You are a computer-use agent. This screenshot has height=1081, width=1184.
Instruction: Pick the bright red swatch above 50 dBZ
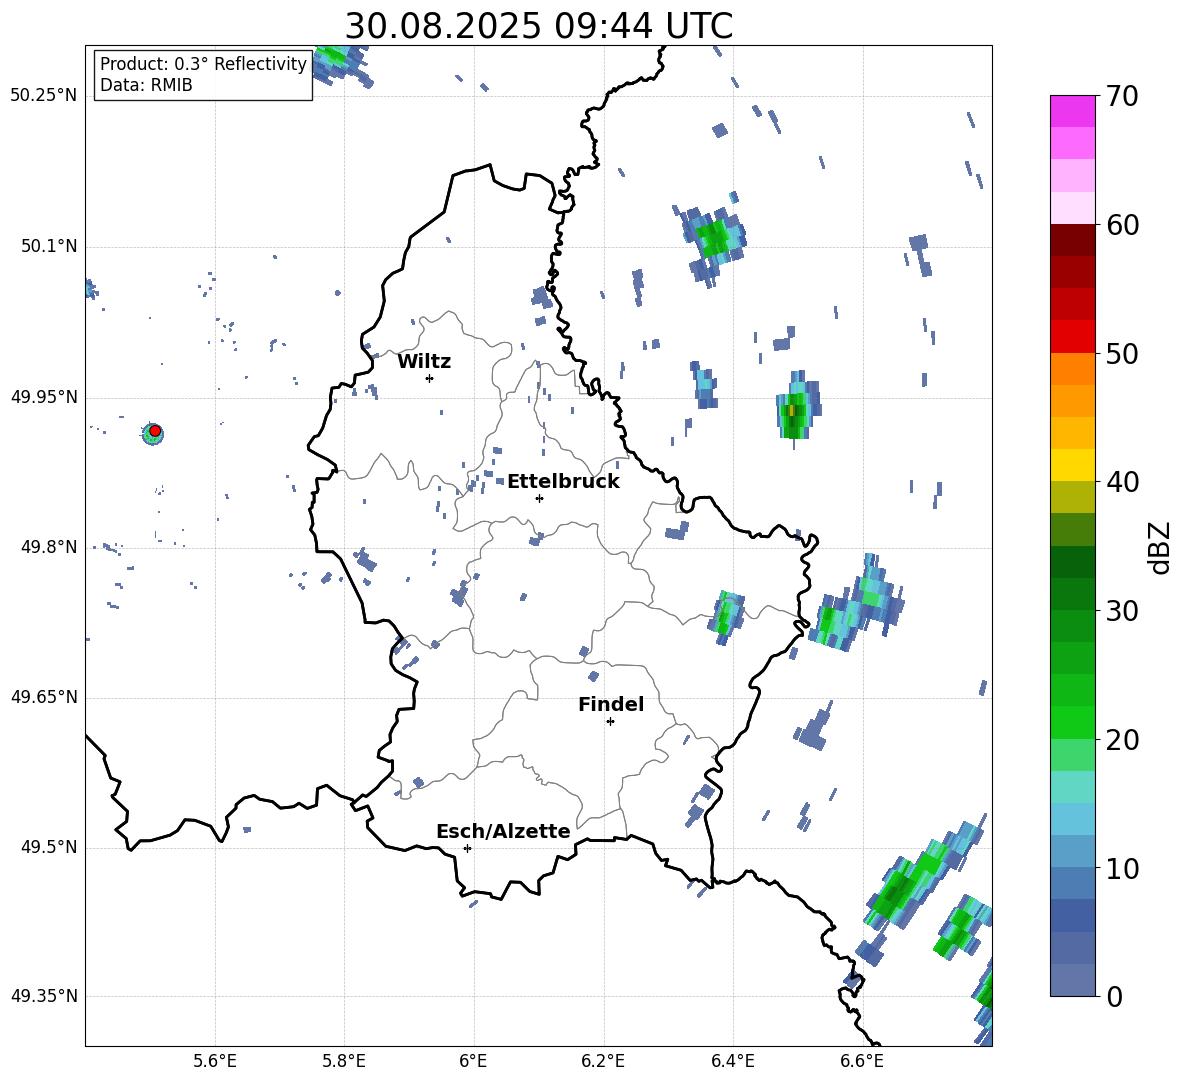tap(1072, 337)
